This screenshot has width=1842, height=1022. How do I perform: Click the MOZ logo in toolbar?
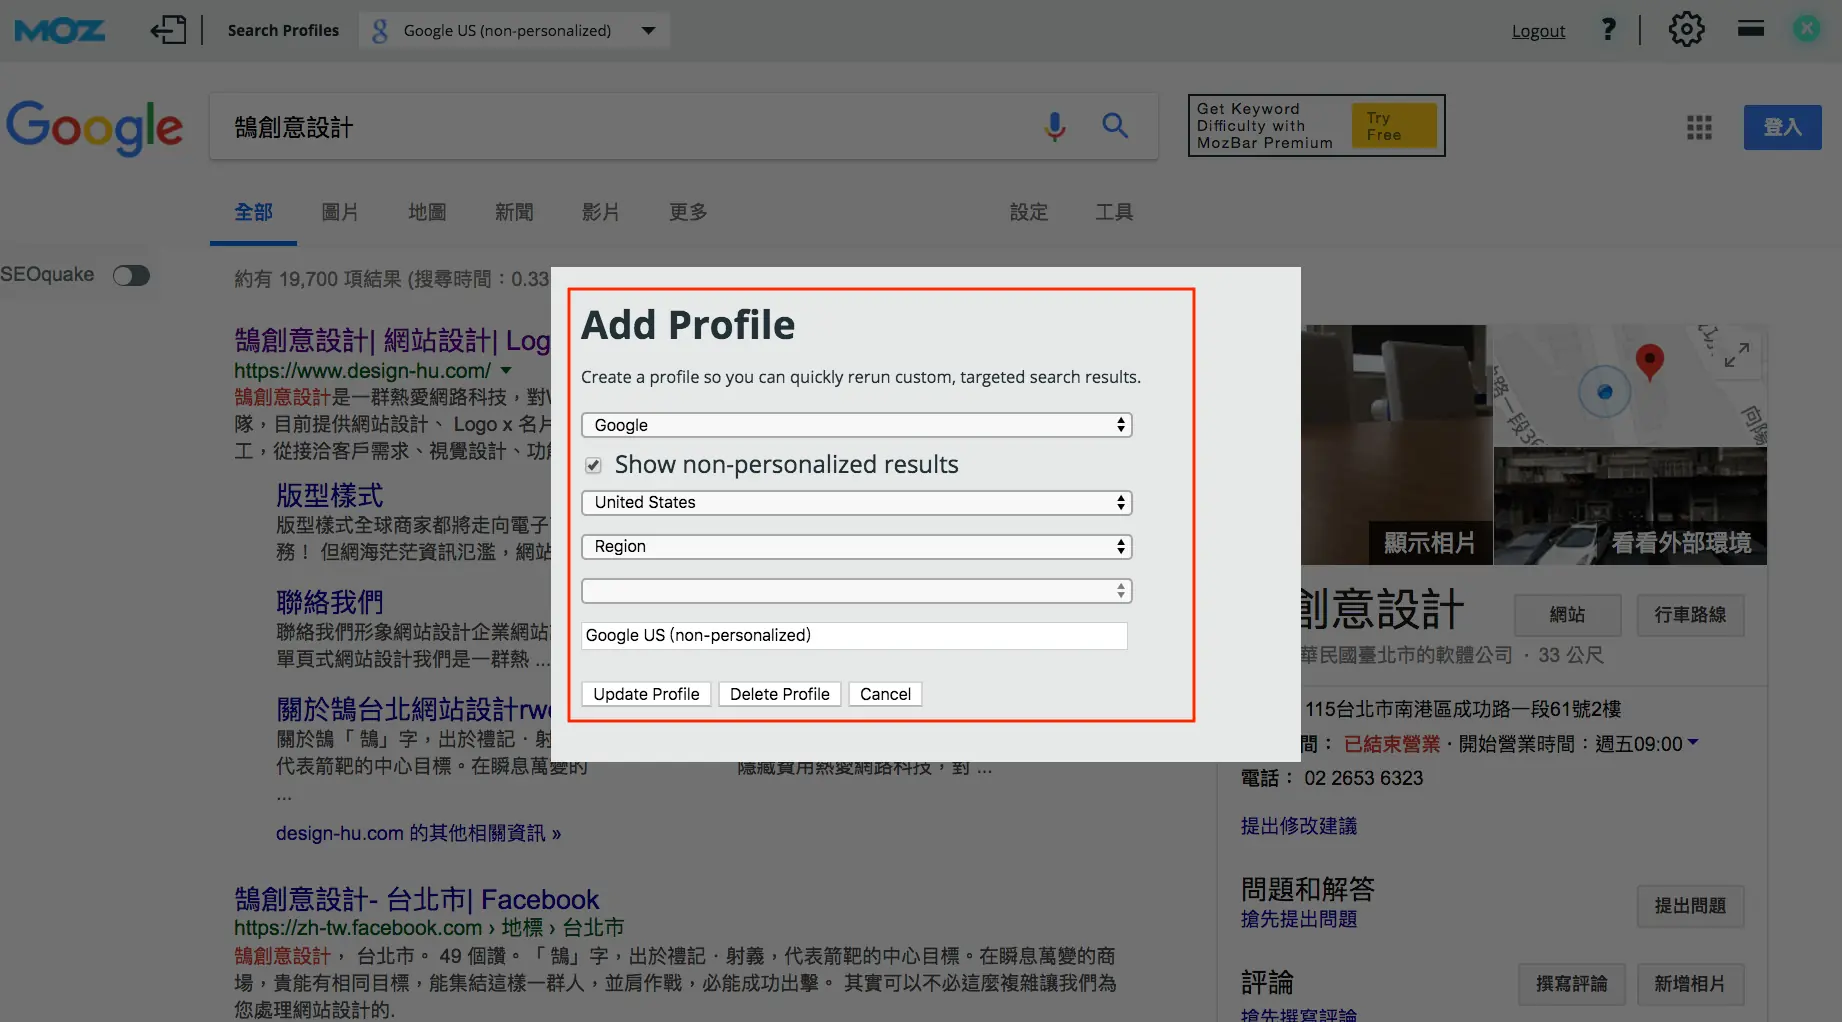pos(59,31)
